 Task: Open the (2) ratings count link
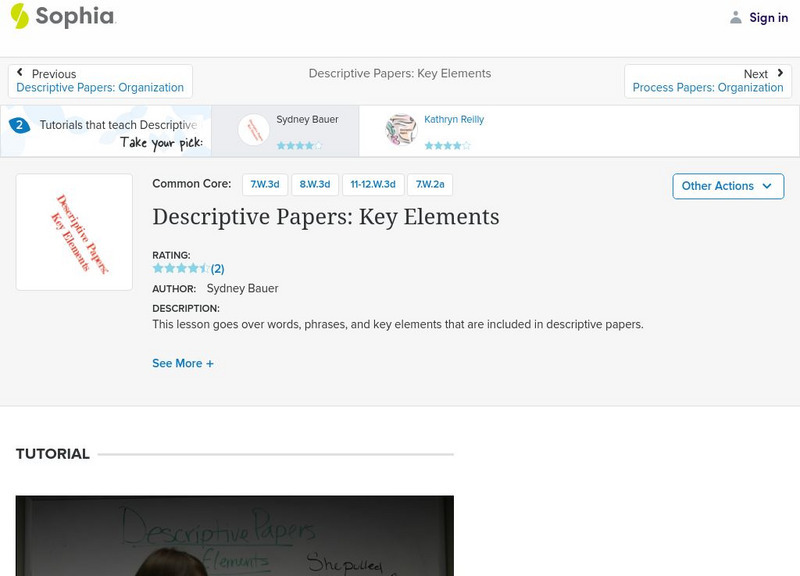[x=218, y=269]
